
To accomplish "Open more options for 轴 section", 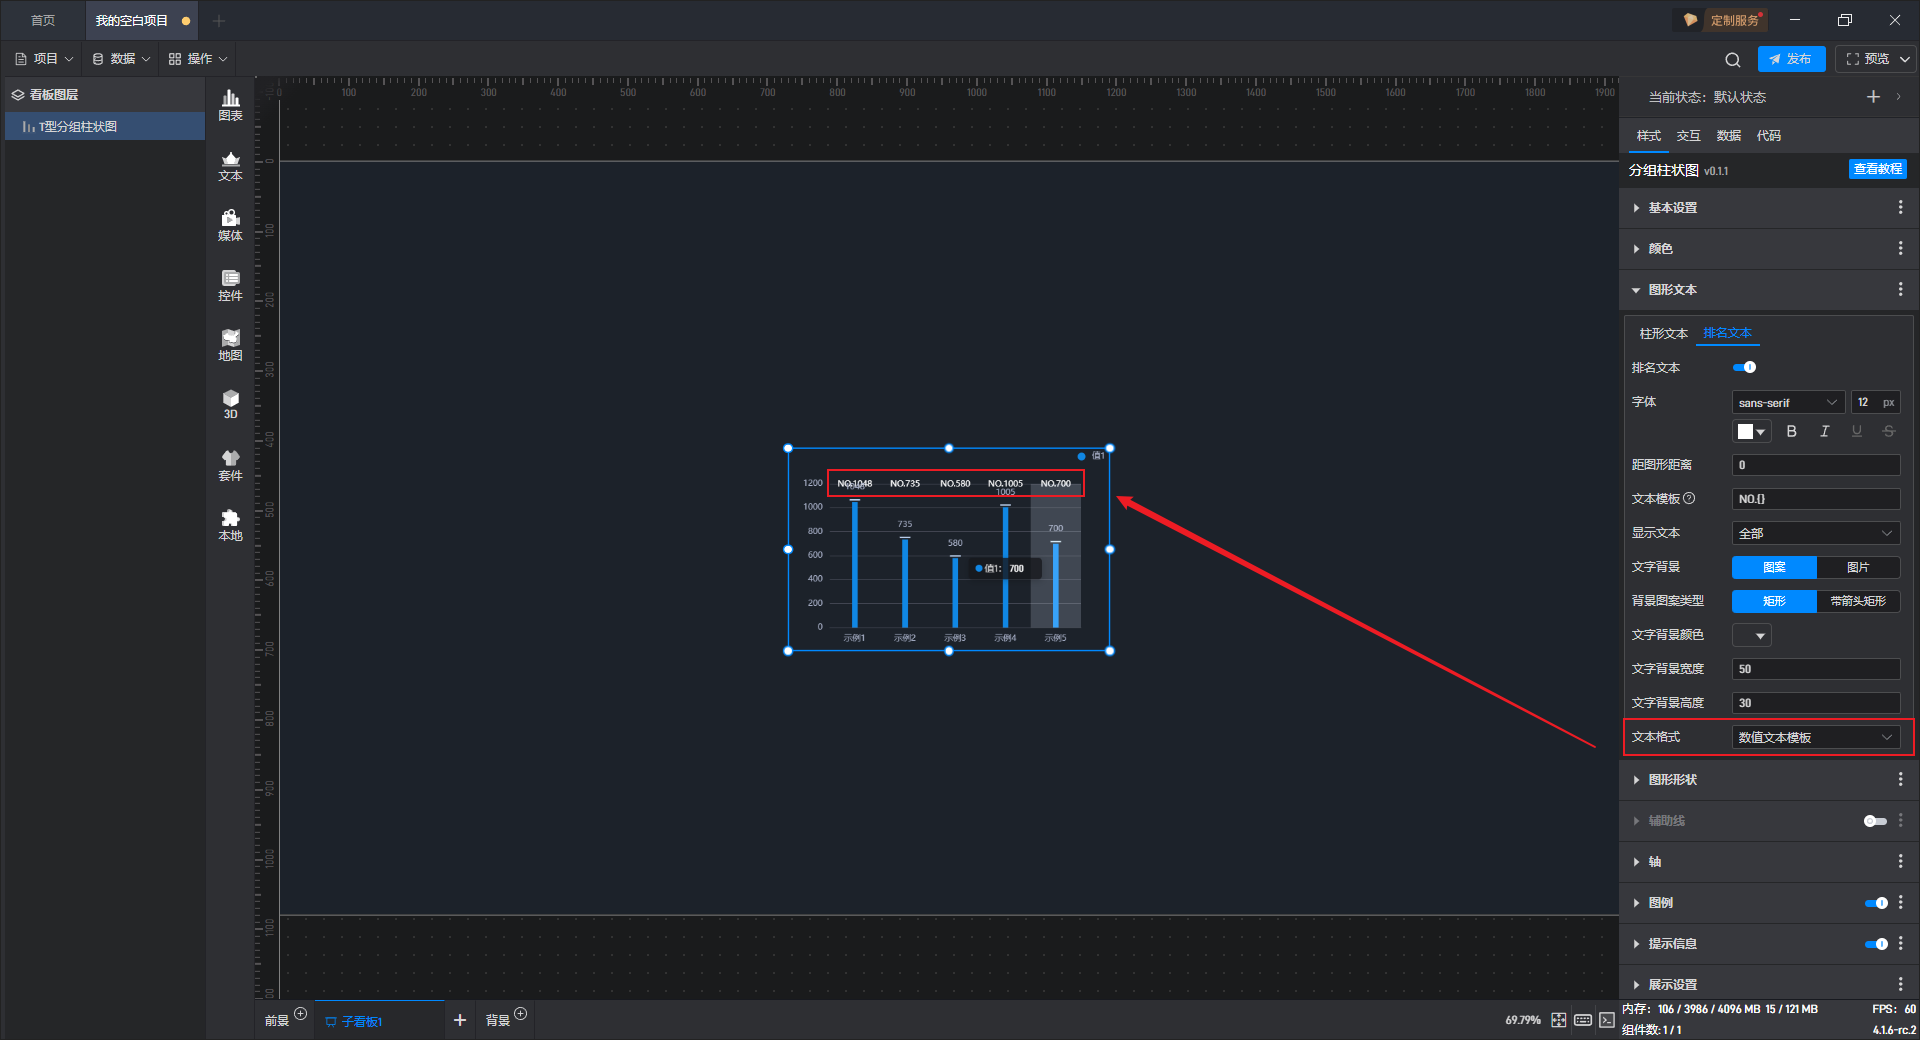I will click(x=1900, y=861).
